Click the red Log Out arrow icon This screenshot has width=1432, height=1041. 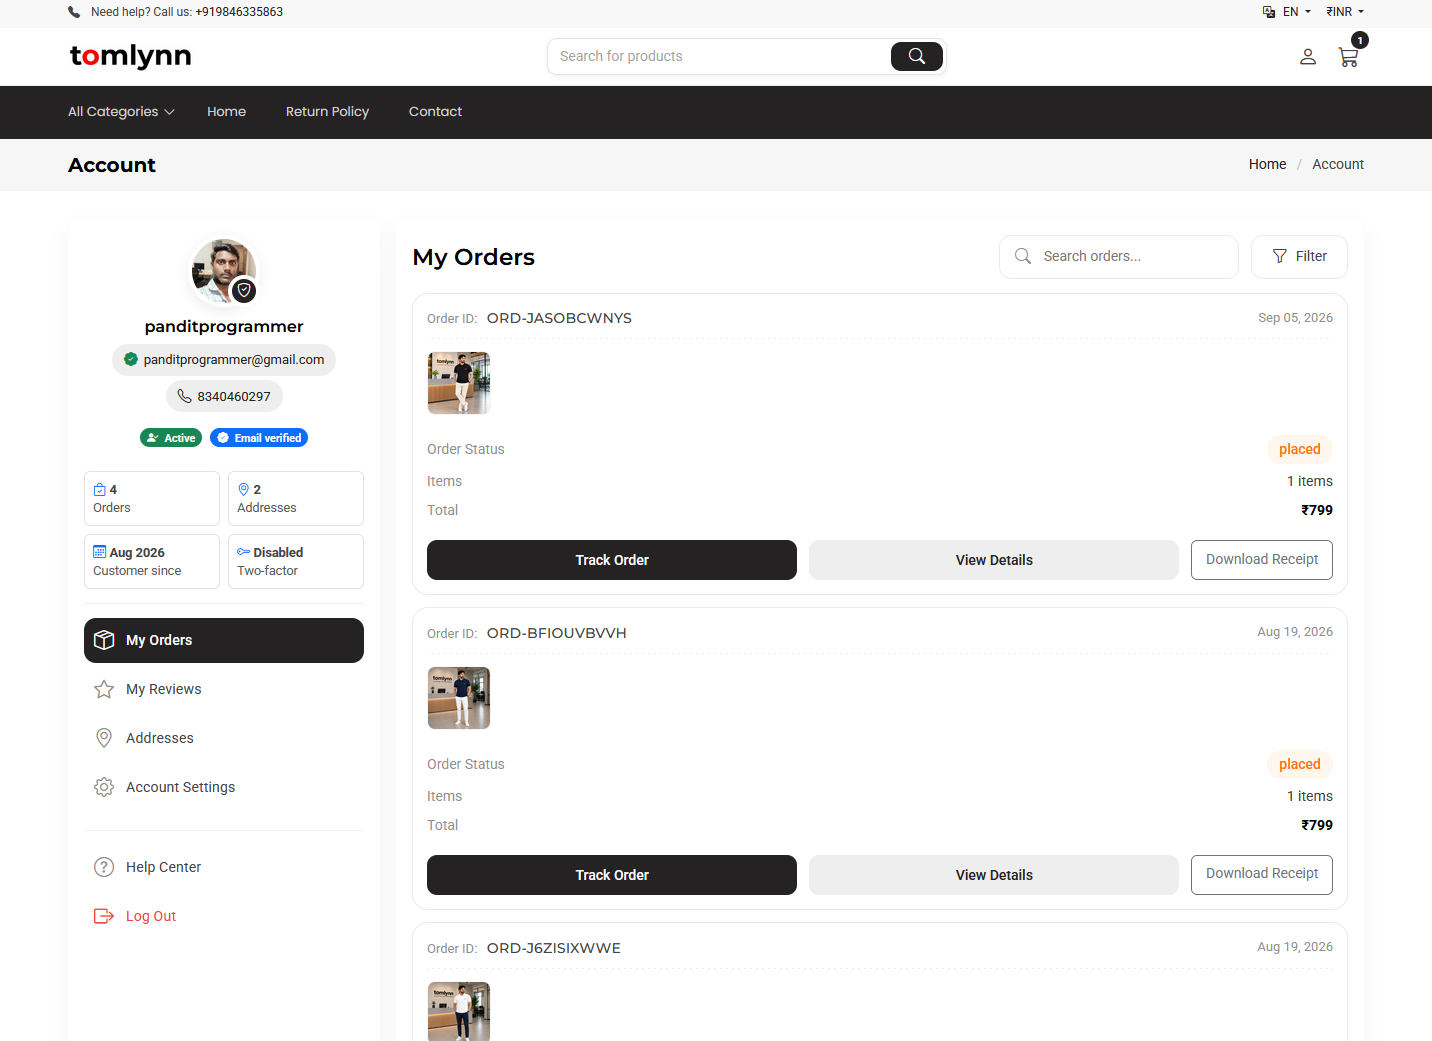pos(104,916)
